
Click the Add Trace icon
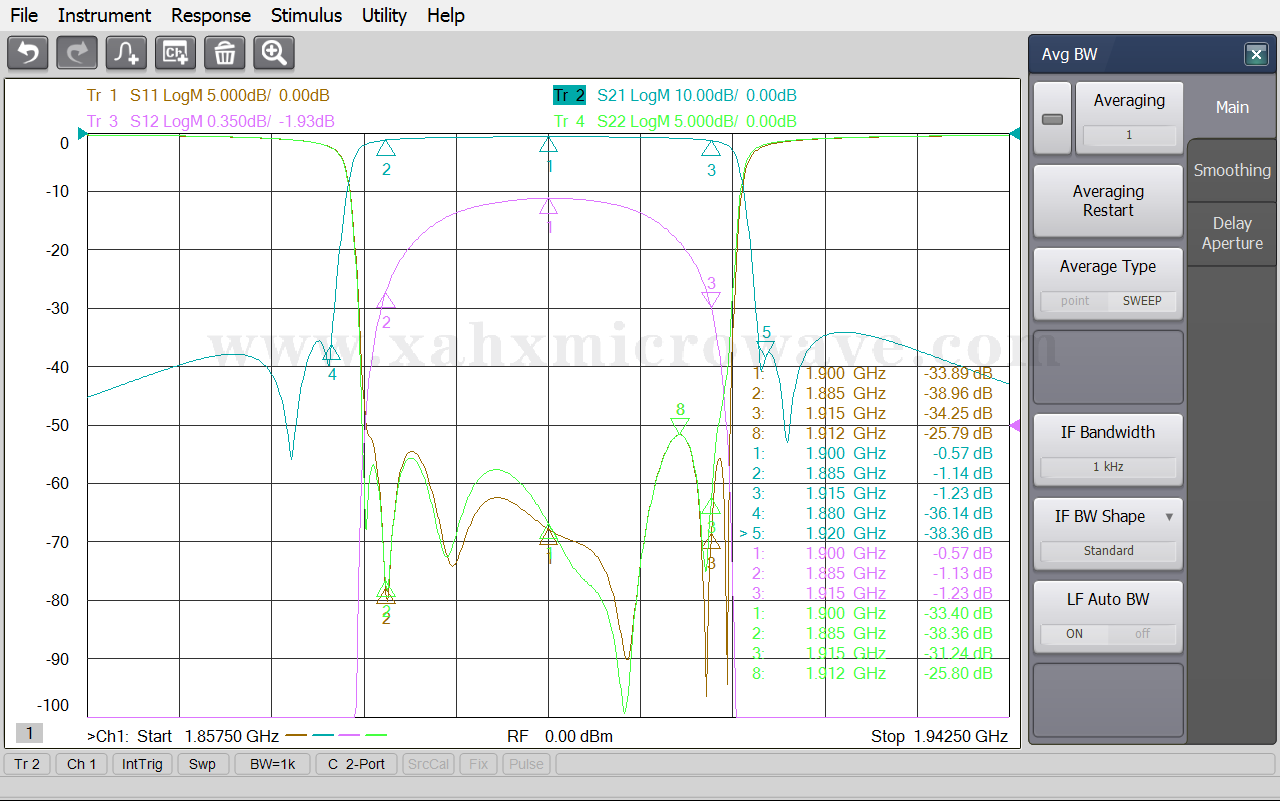[126, 53]
